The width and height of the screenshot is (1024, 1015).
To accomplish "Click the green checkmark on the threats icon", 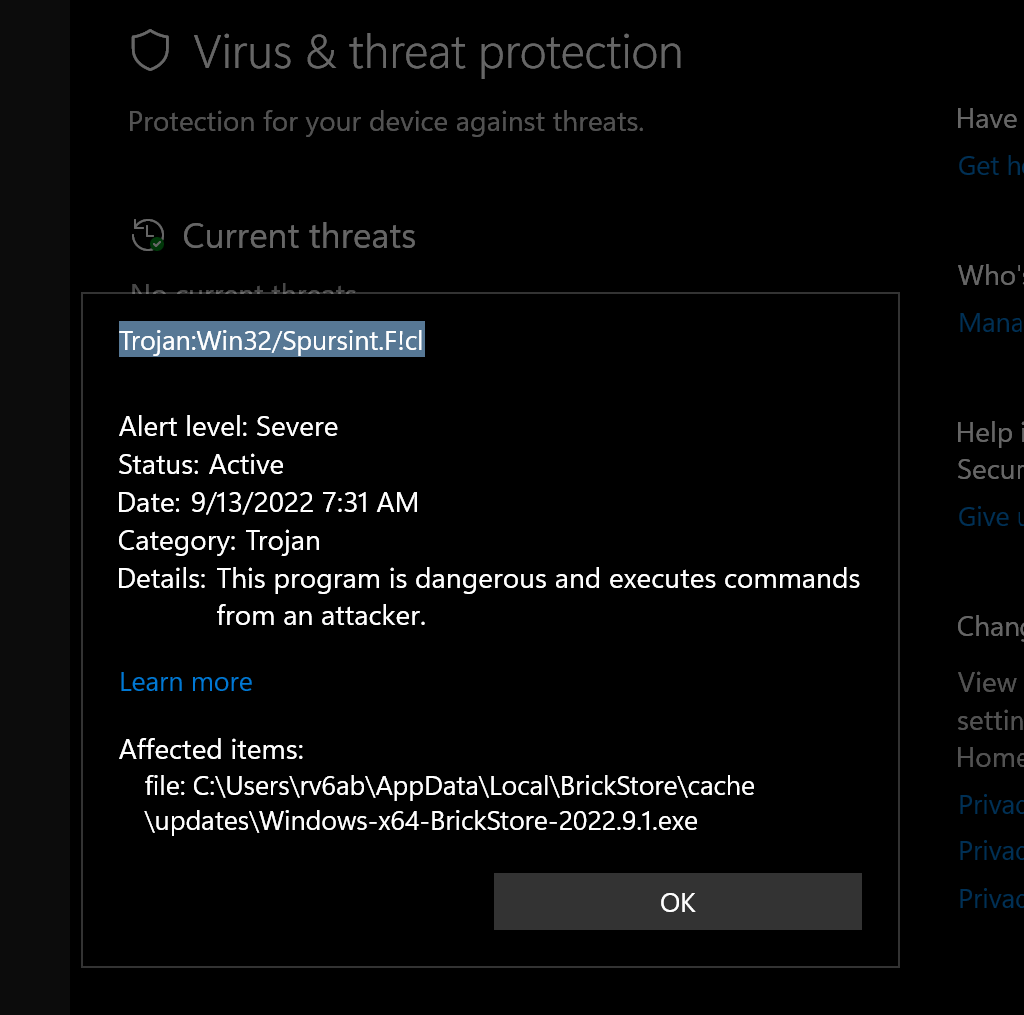I will tap(156, 243).
